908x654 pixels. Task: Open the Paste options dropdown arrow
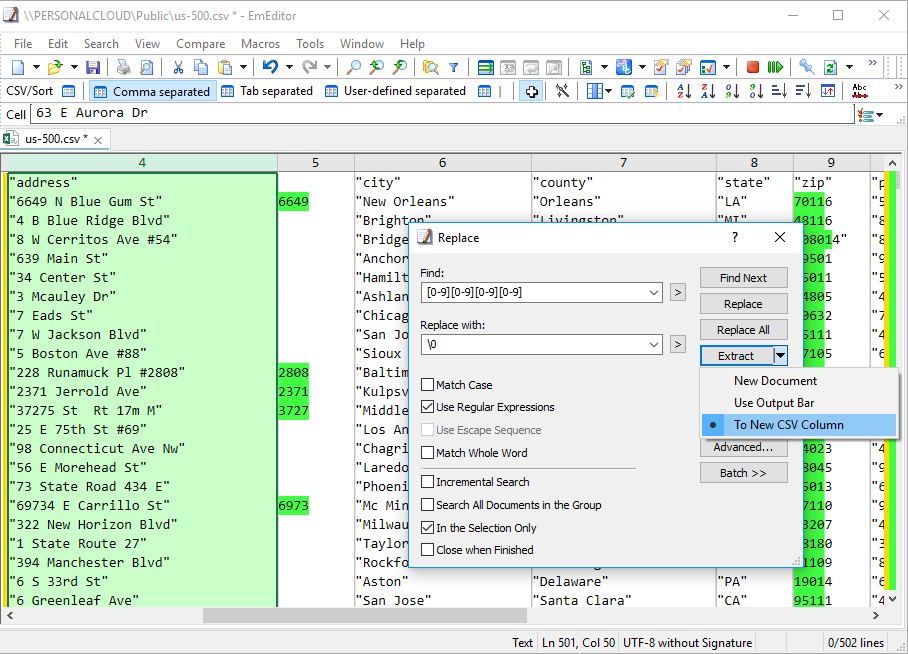point(243,67)
